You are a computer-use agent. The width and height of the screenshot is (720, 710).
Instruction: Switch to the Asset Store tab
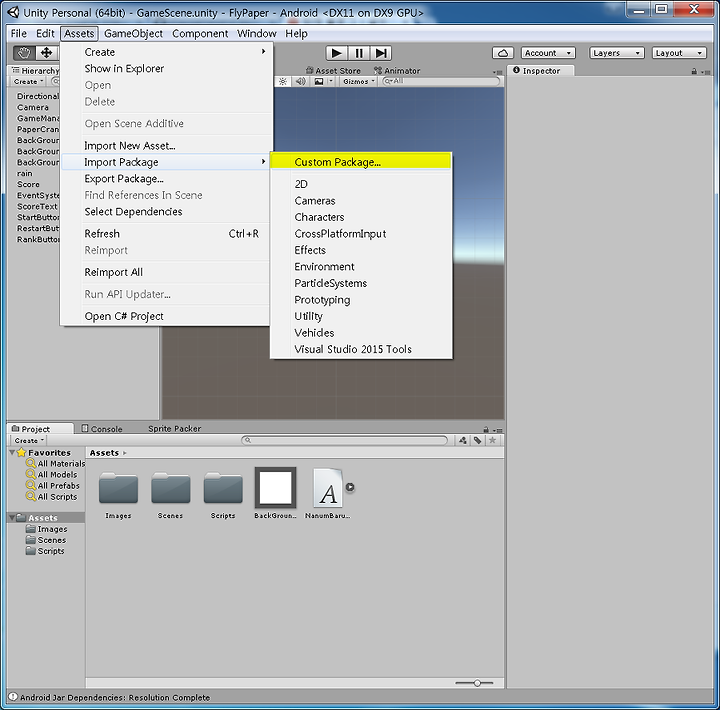tap(333, 71)
